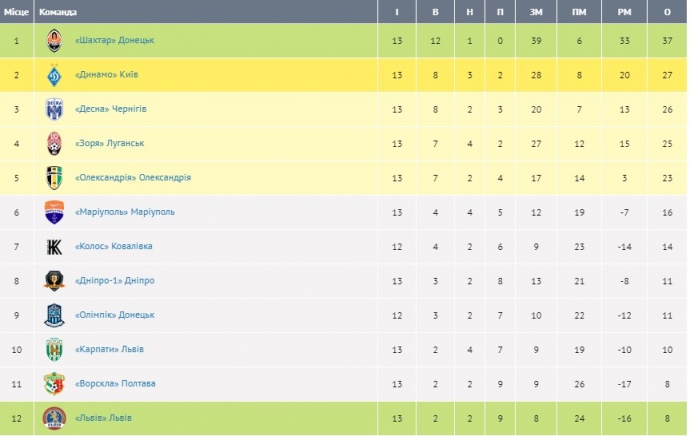Image resolution: width=690 pixels, height=436 pixels.
Task: Click the Olimpik Donetsk club logo
Action: [54, 315]
